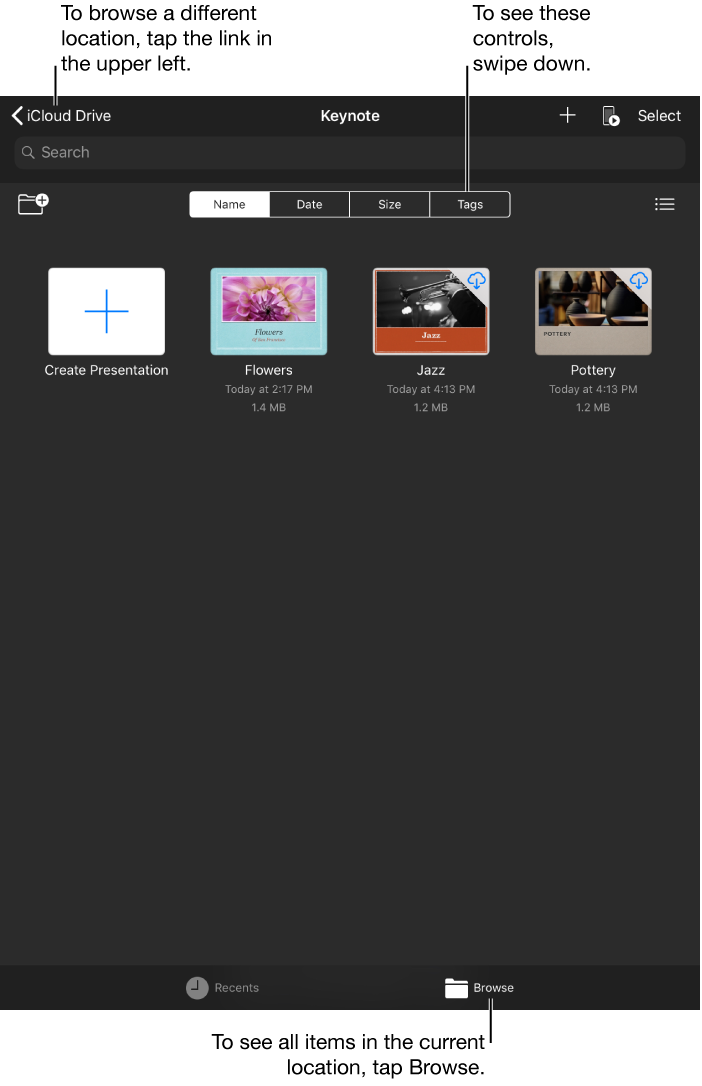Click the 'Jazz' file name
This screenshot has height=1086, width=702.
coord(431,370)
